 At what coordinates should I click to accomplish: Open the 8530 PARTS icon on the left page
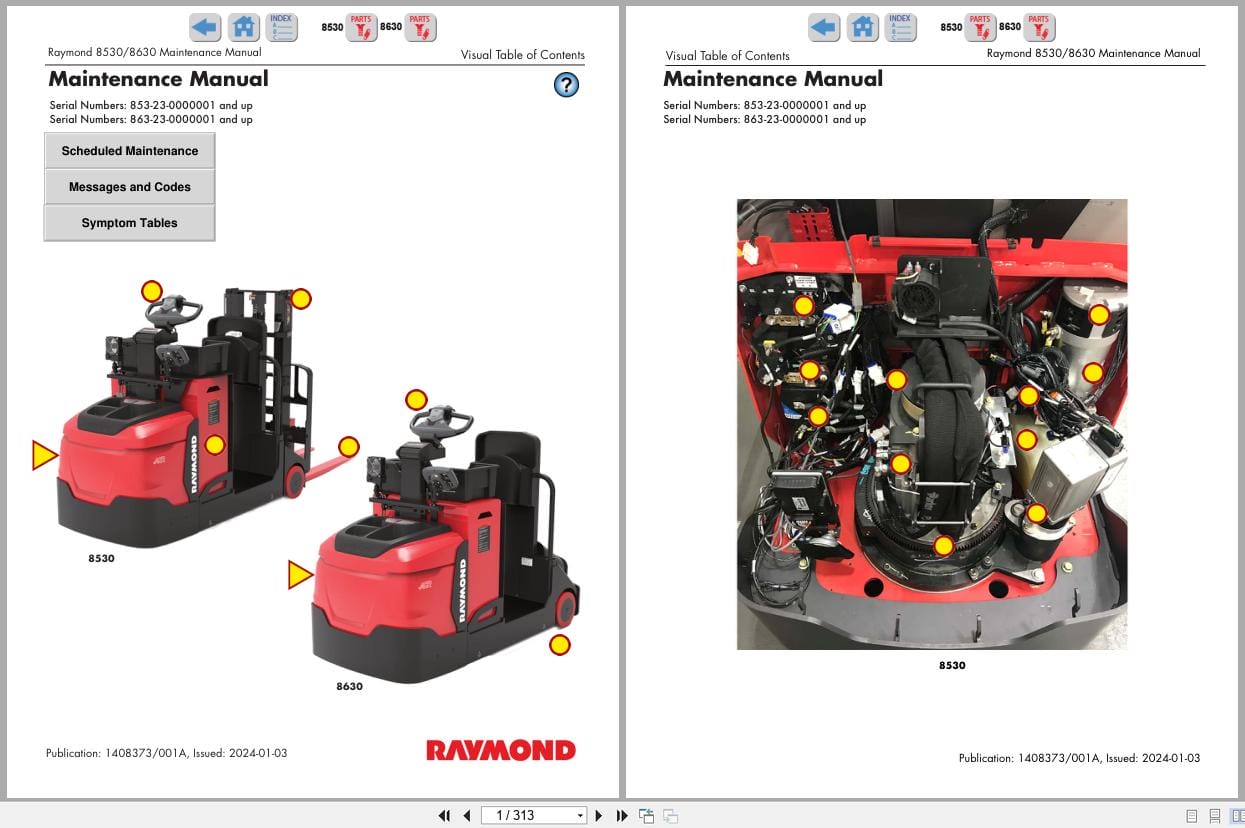point(361,27)
